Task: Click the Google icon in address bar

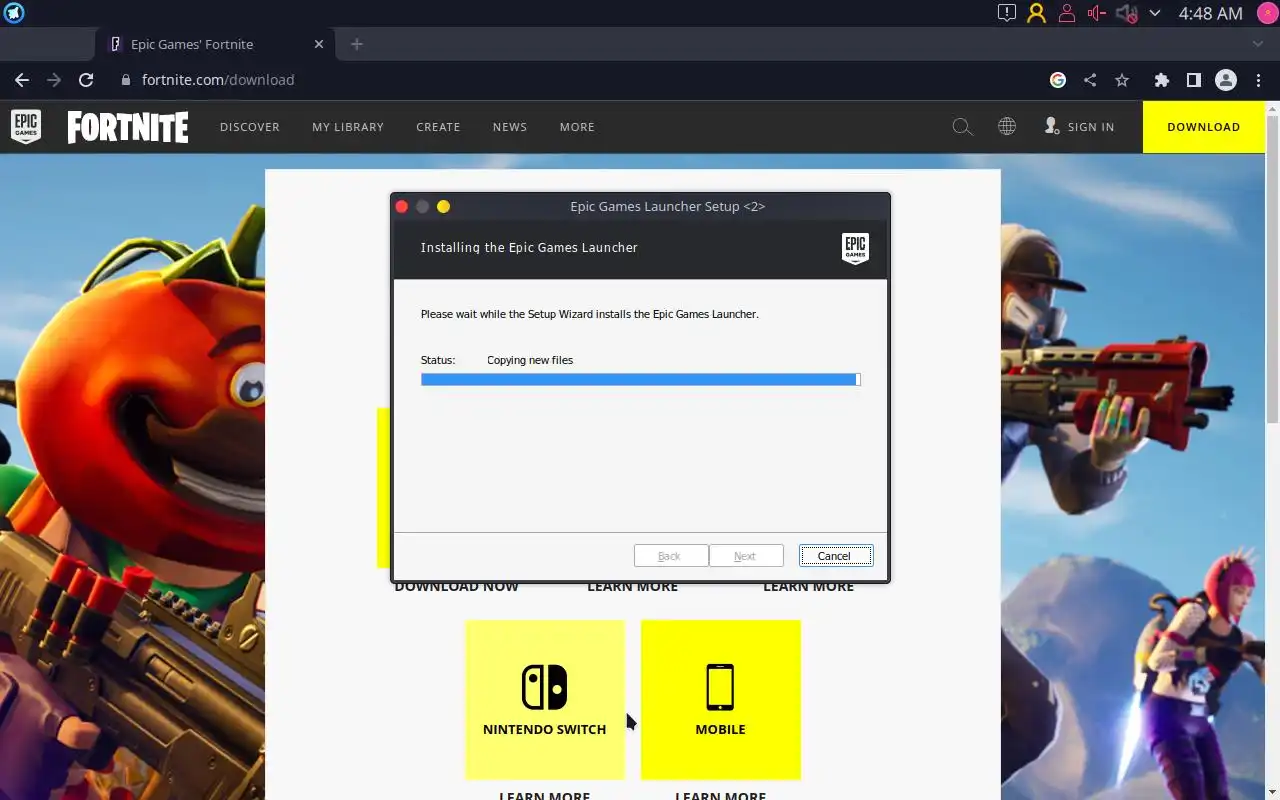Action: point(1058,80)
